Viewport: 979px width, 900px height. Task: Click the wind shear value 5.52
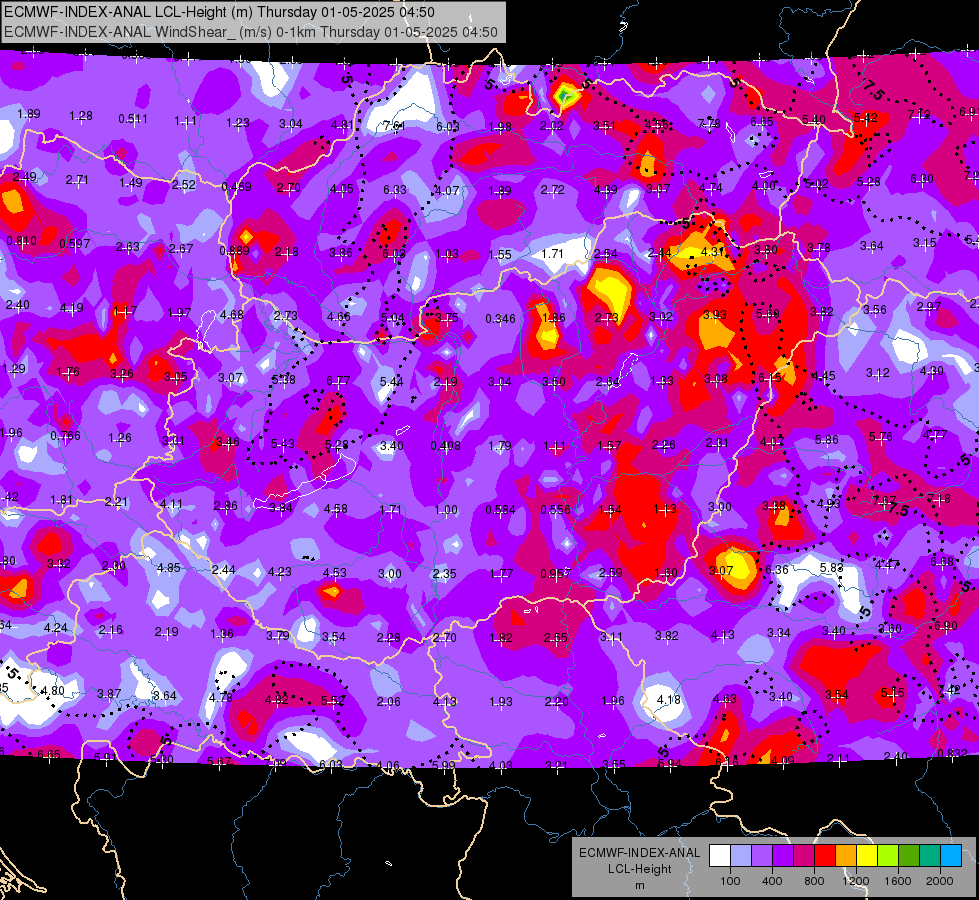tap(333, 701)
